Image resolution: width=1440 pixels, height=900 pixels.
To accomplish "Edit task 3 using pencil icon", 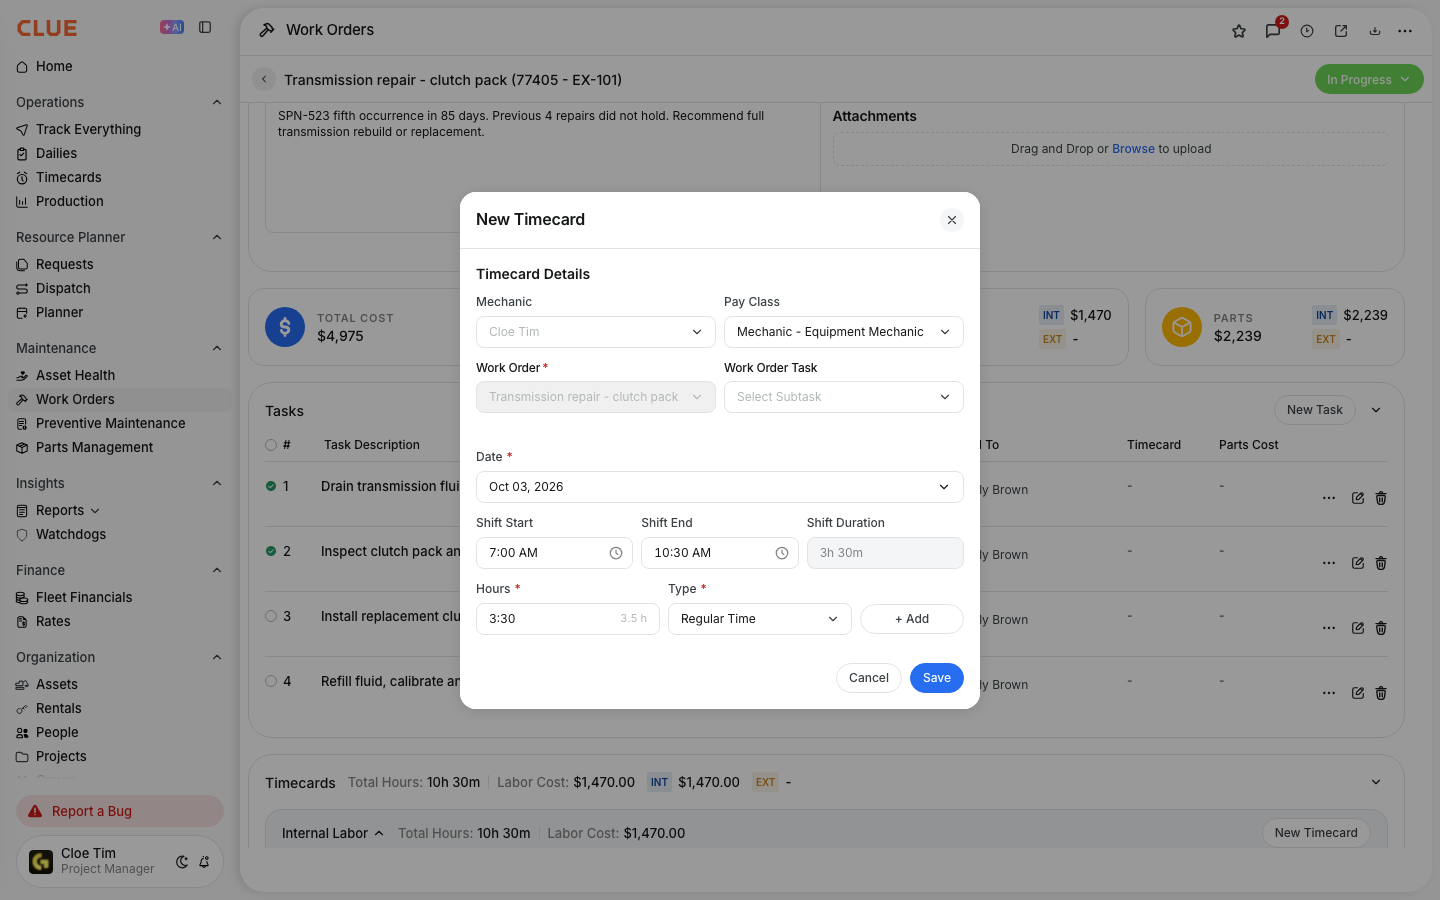I will click(1358, 628).
